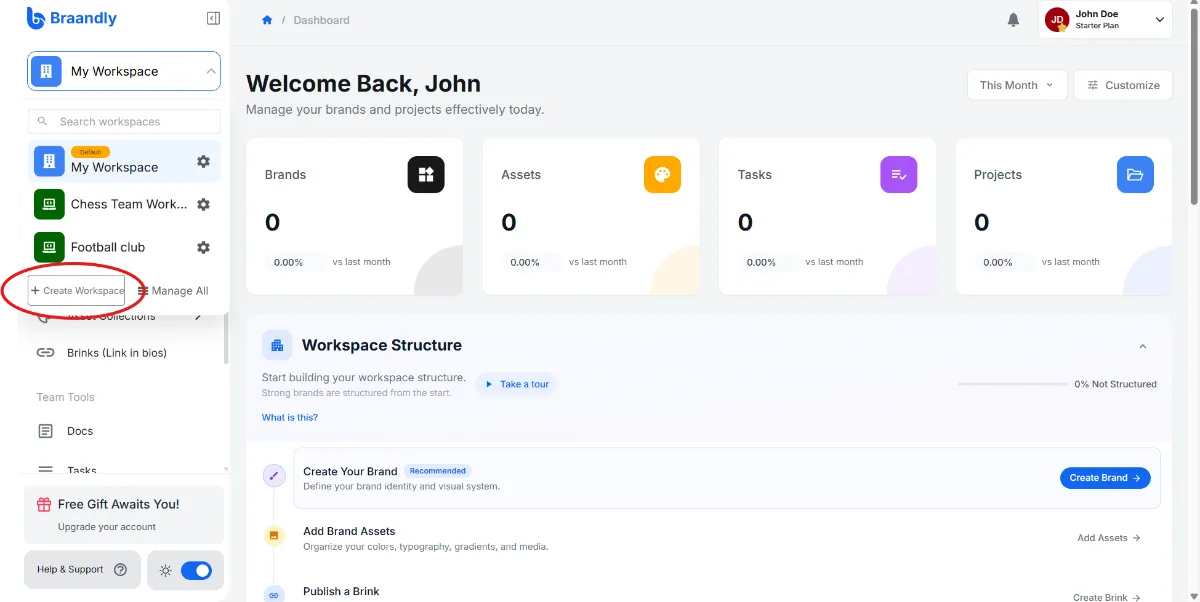
Task: Click the Dashboard breadcrumb text
Action: 321,20
